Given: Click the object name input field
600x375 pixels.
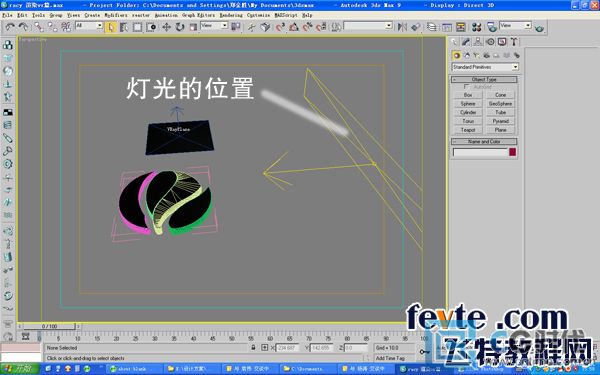Looking at the screenshot, I should point(480,152).
